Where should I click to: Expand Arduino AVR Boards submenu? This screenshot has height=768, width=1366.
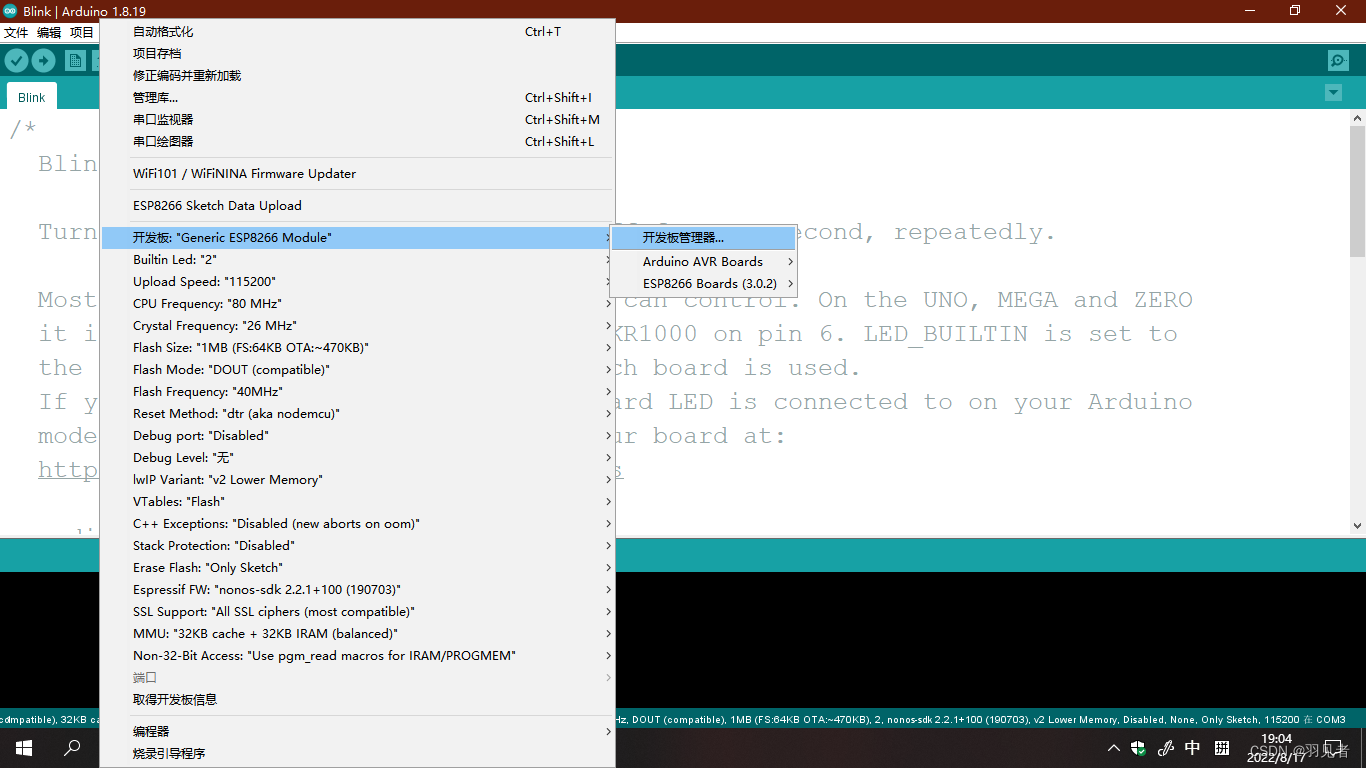coord(703,262)
